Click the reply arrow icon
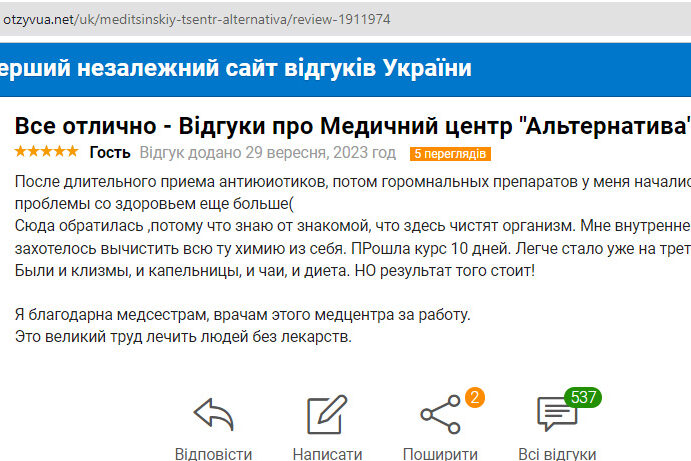Image resolution: width=691 pixels, height=461 pixels. click(x=213, y=415)
